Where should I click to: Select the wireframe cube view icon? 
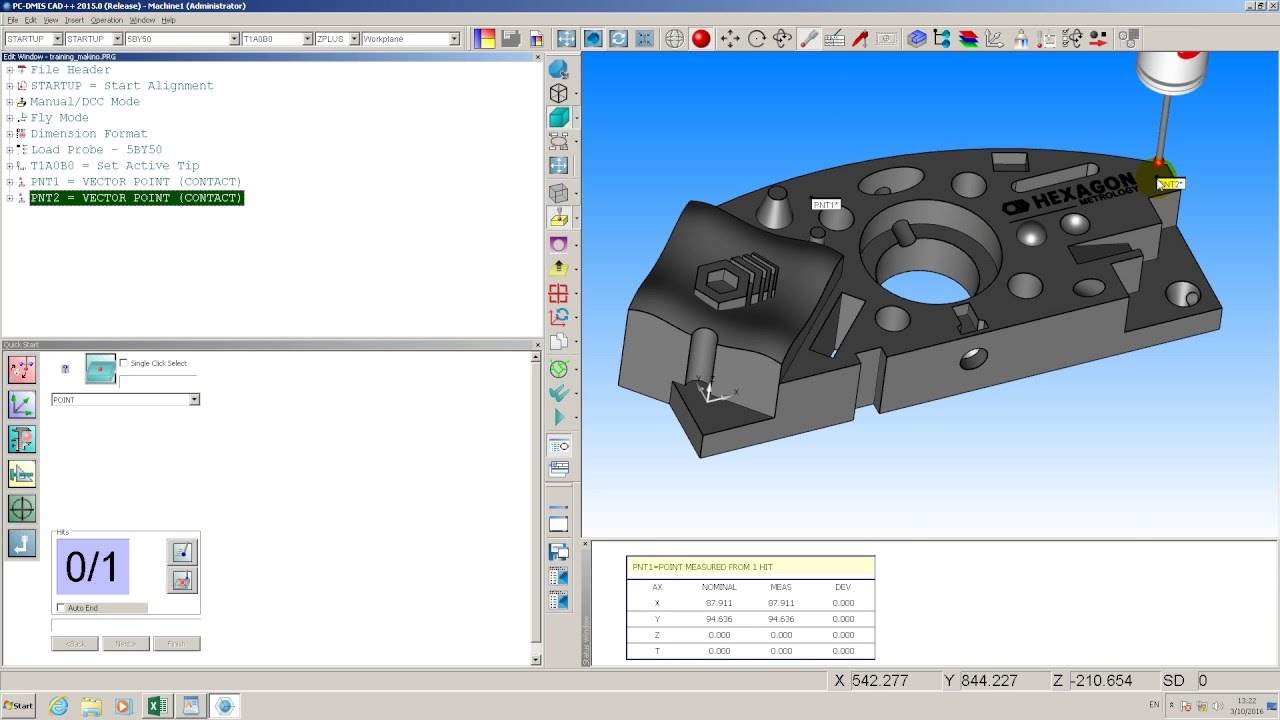pos(559,93)
